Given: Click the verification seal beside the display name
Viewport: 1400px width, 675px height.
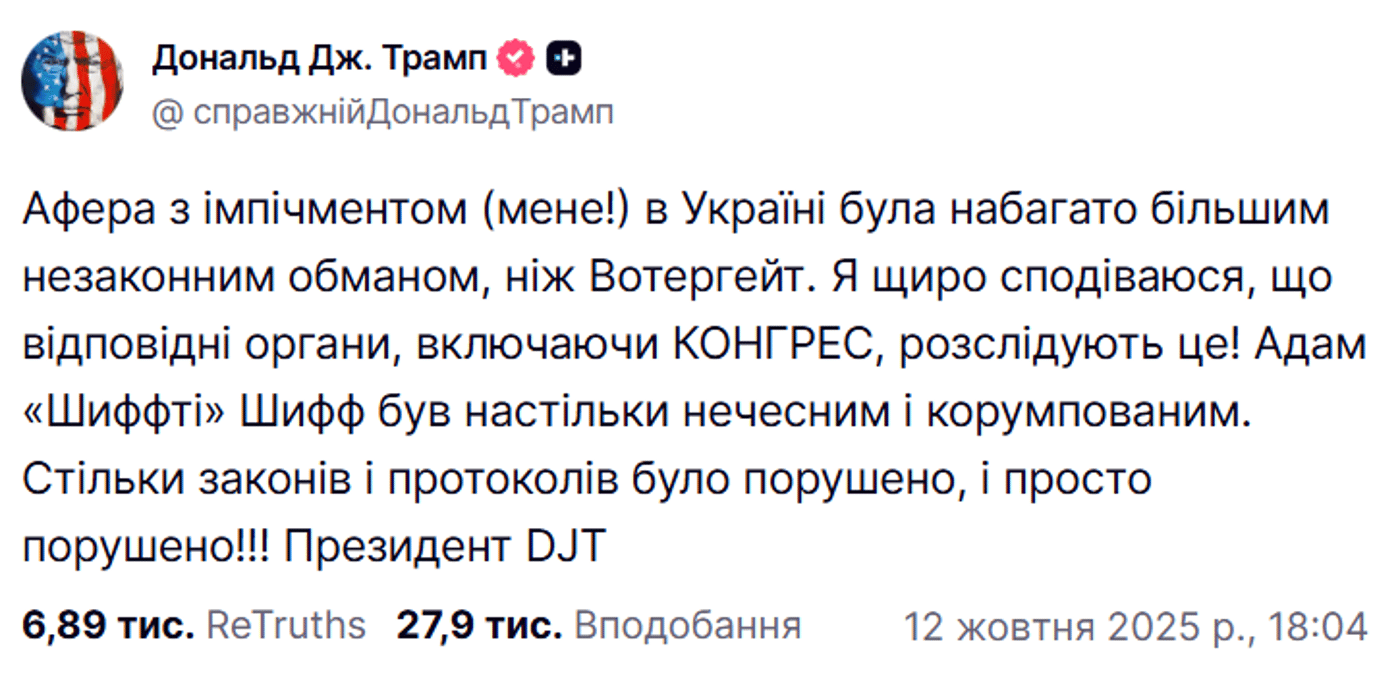Looking at the screenshot, I should click(514, 56).
